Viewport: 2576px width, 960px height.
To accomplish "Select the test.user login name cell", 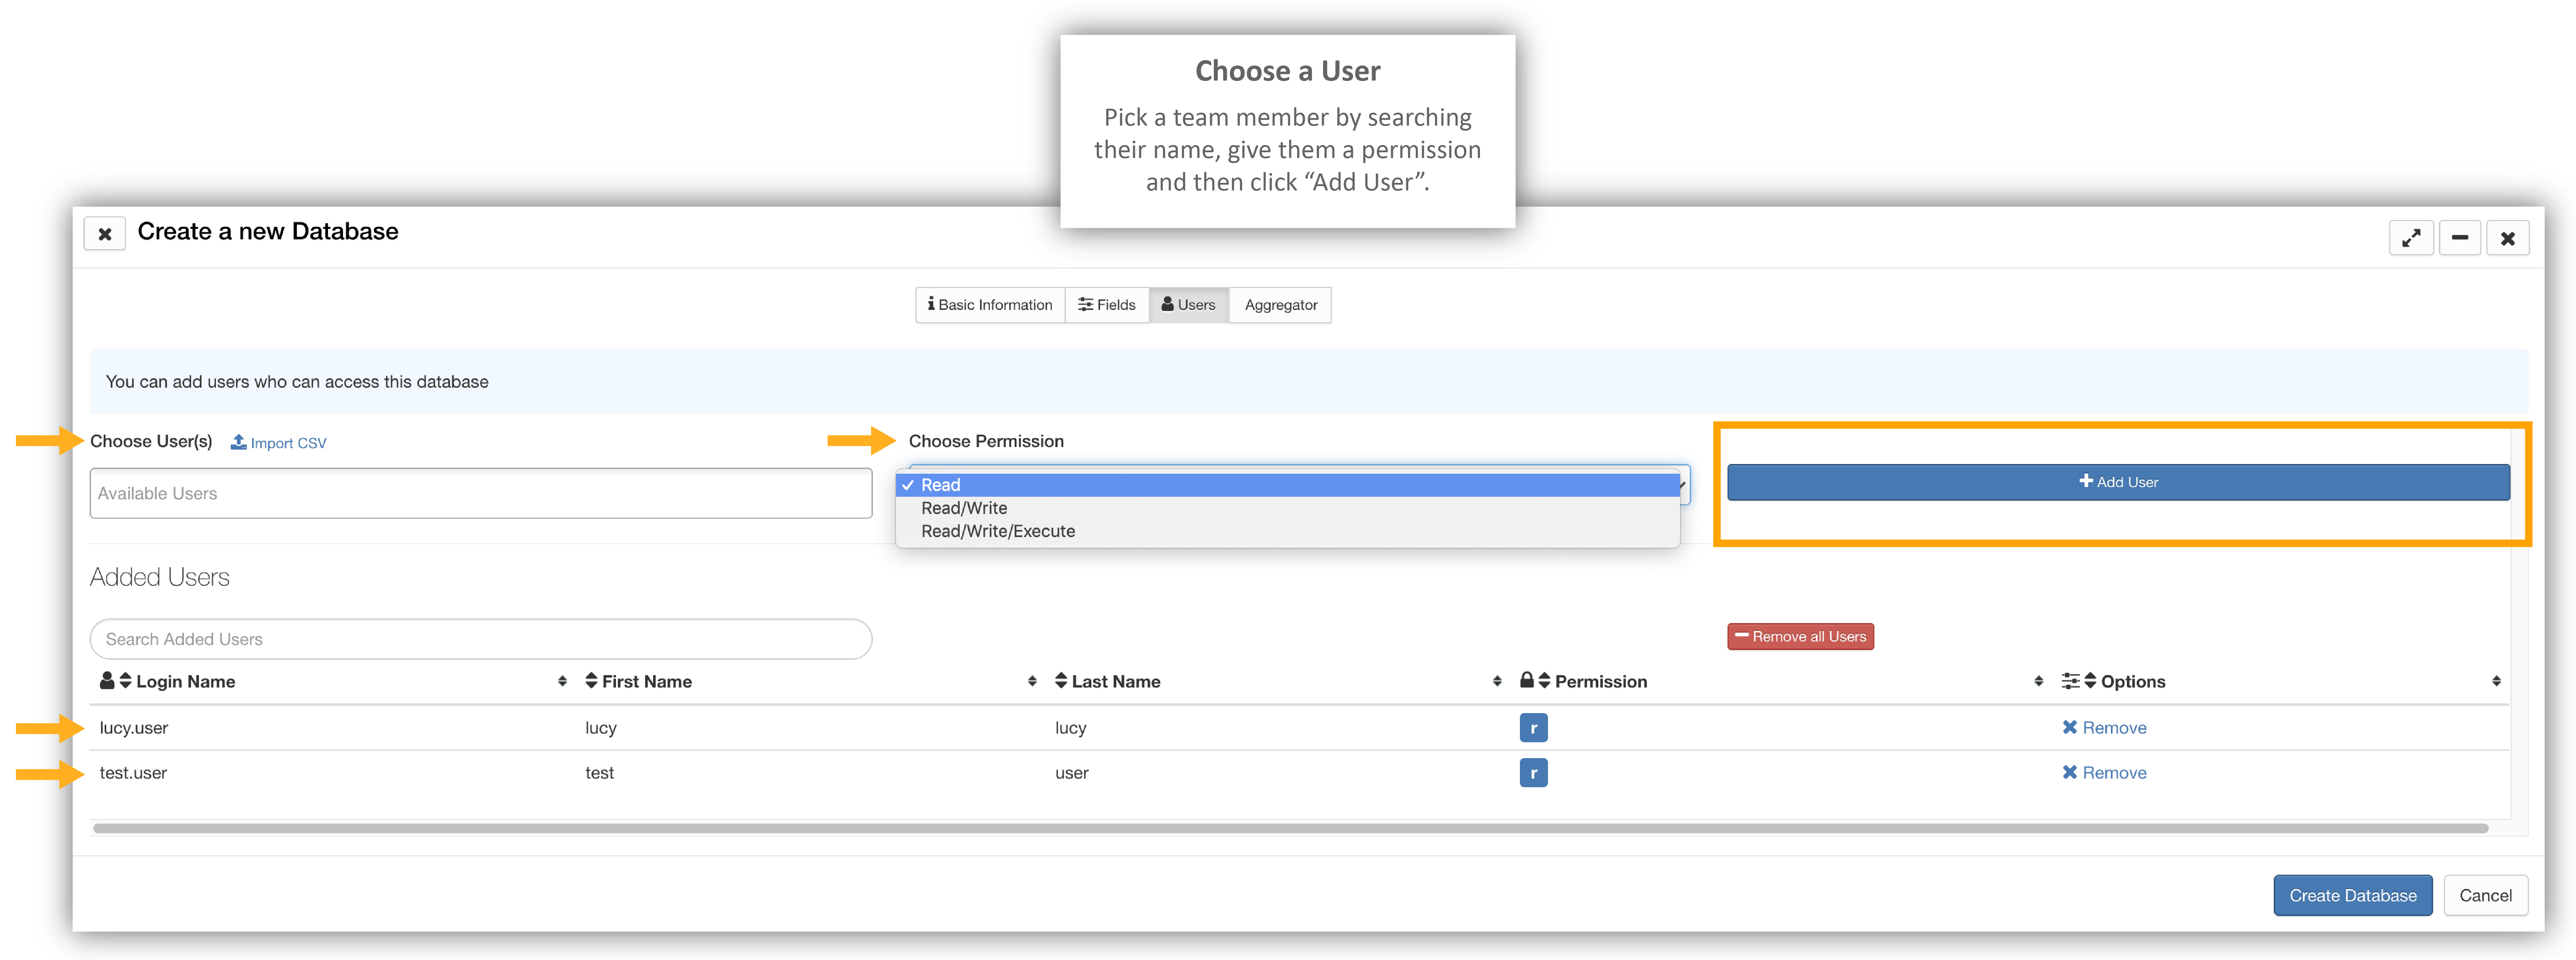I will (133, 773).
